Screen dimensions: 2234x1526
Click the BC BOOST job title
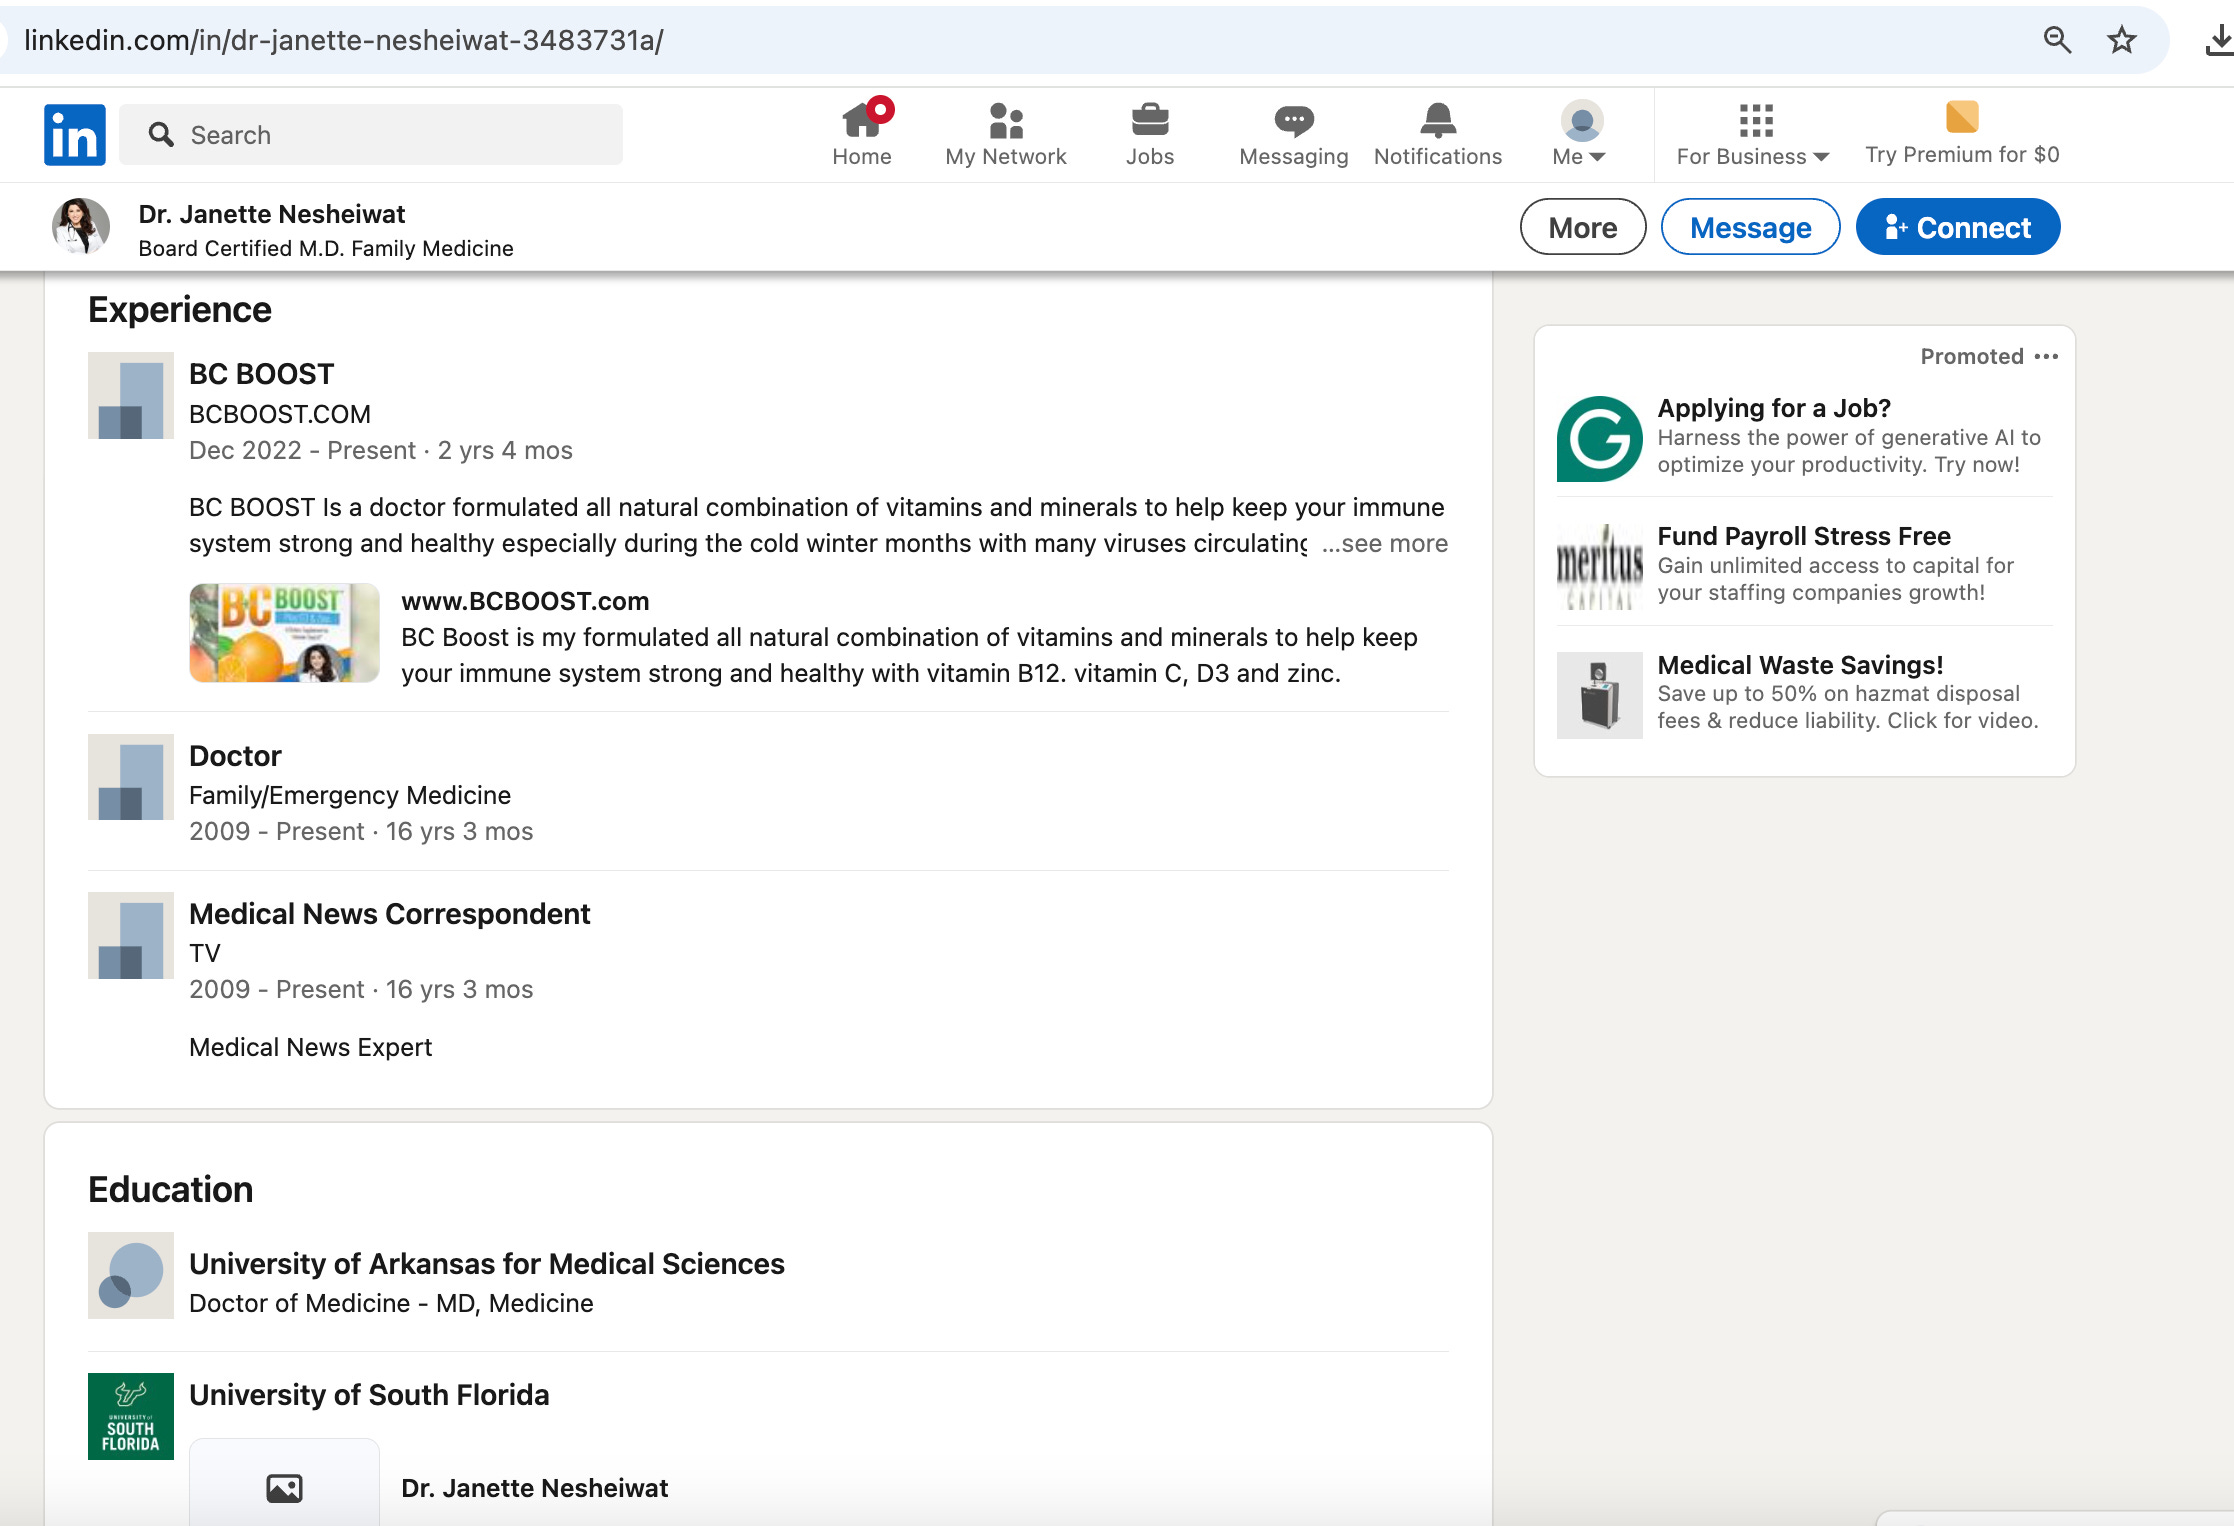[261, 374]
